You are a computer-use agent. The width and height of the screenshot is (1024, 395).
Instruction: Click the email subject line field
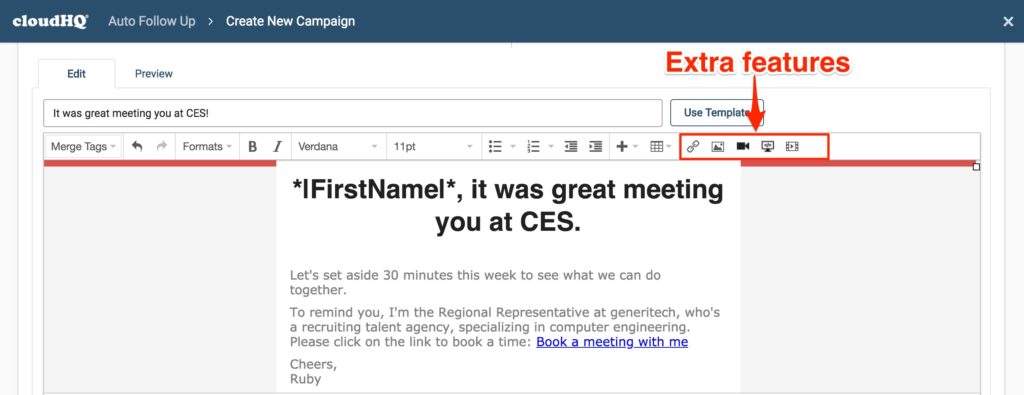tap(353, 113)
